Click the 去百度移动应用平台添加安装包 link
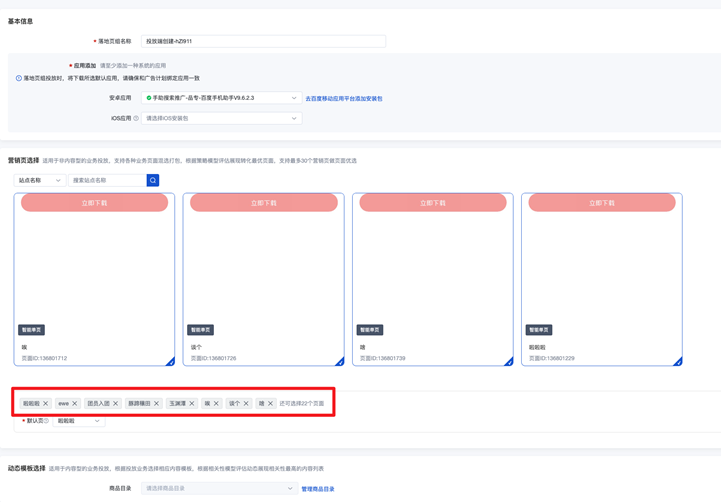 click(343, 99)
